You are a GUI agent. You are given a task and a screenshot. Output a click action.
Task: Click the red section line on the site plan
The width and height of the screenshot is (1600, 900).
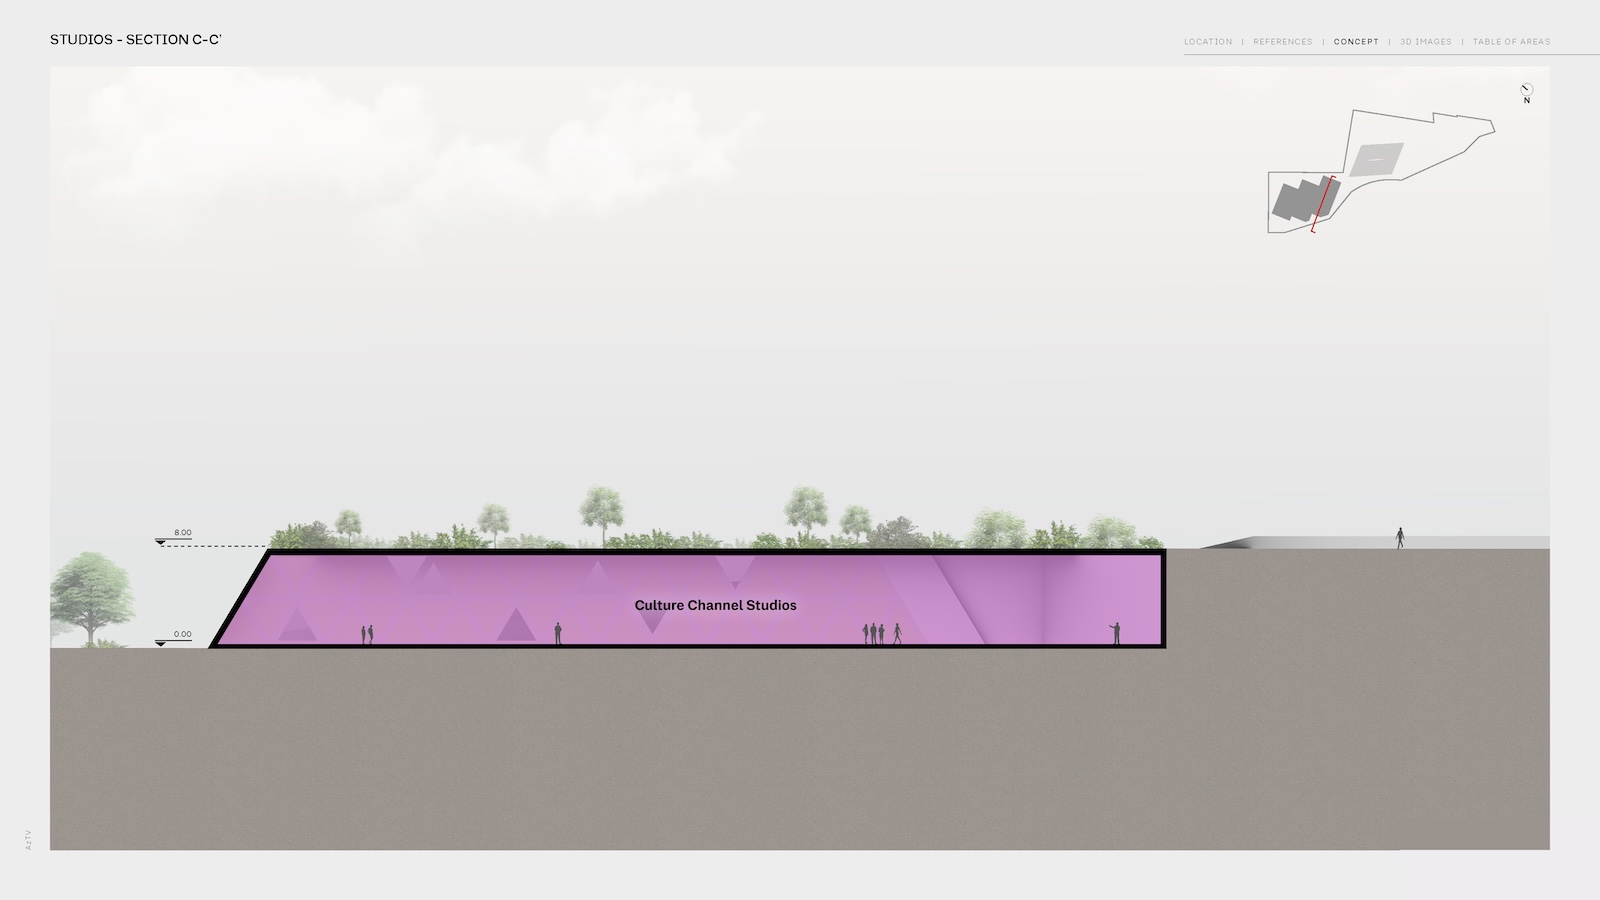pyautogui.click(x=1323, y=205)
